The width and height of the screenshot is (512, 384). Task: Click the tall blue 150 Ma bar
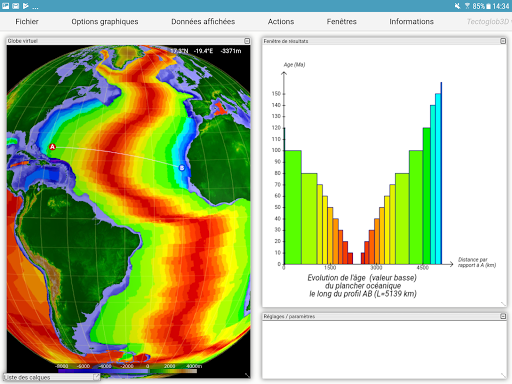[x=438, y=179]
